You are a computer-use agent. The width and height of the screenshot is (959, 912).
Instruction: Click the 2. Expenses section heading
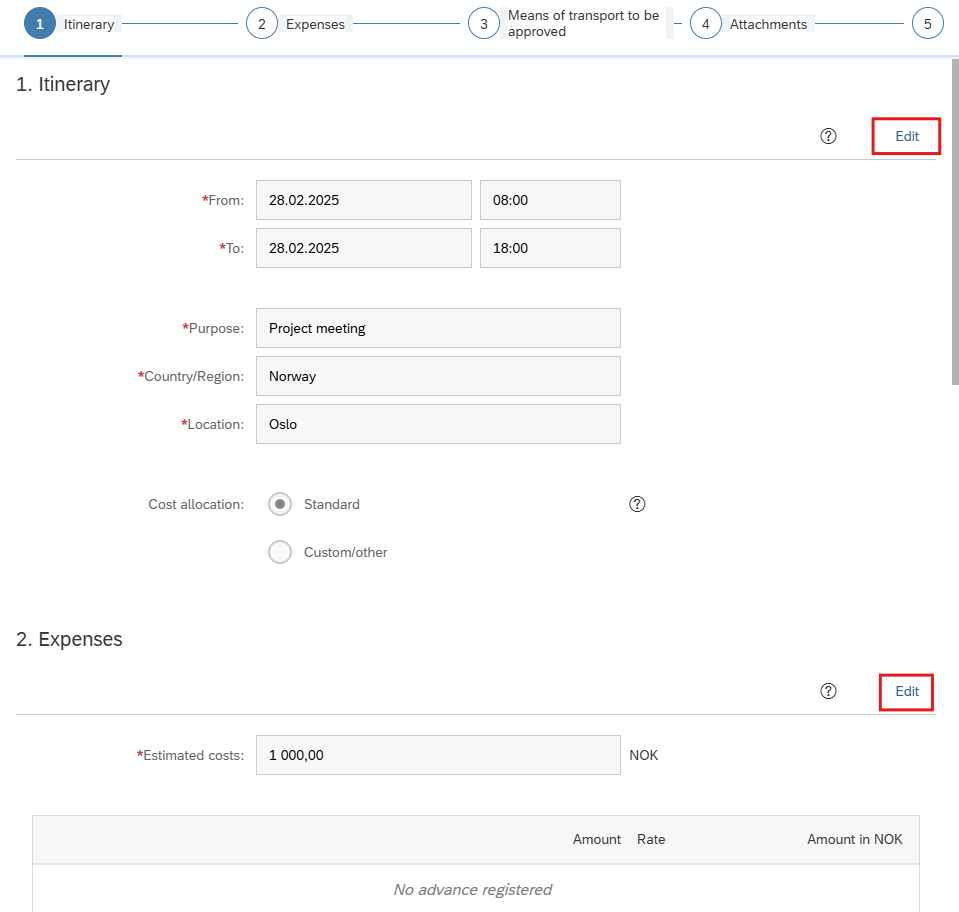click(x=69, y=639)
